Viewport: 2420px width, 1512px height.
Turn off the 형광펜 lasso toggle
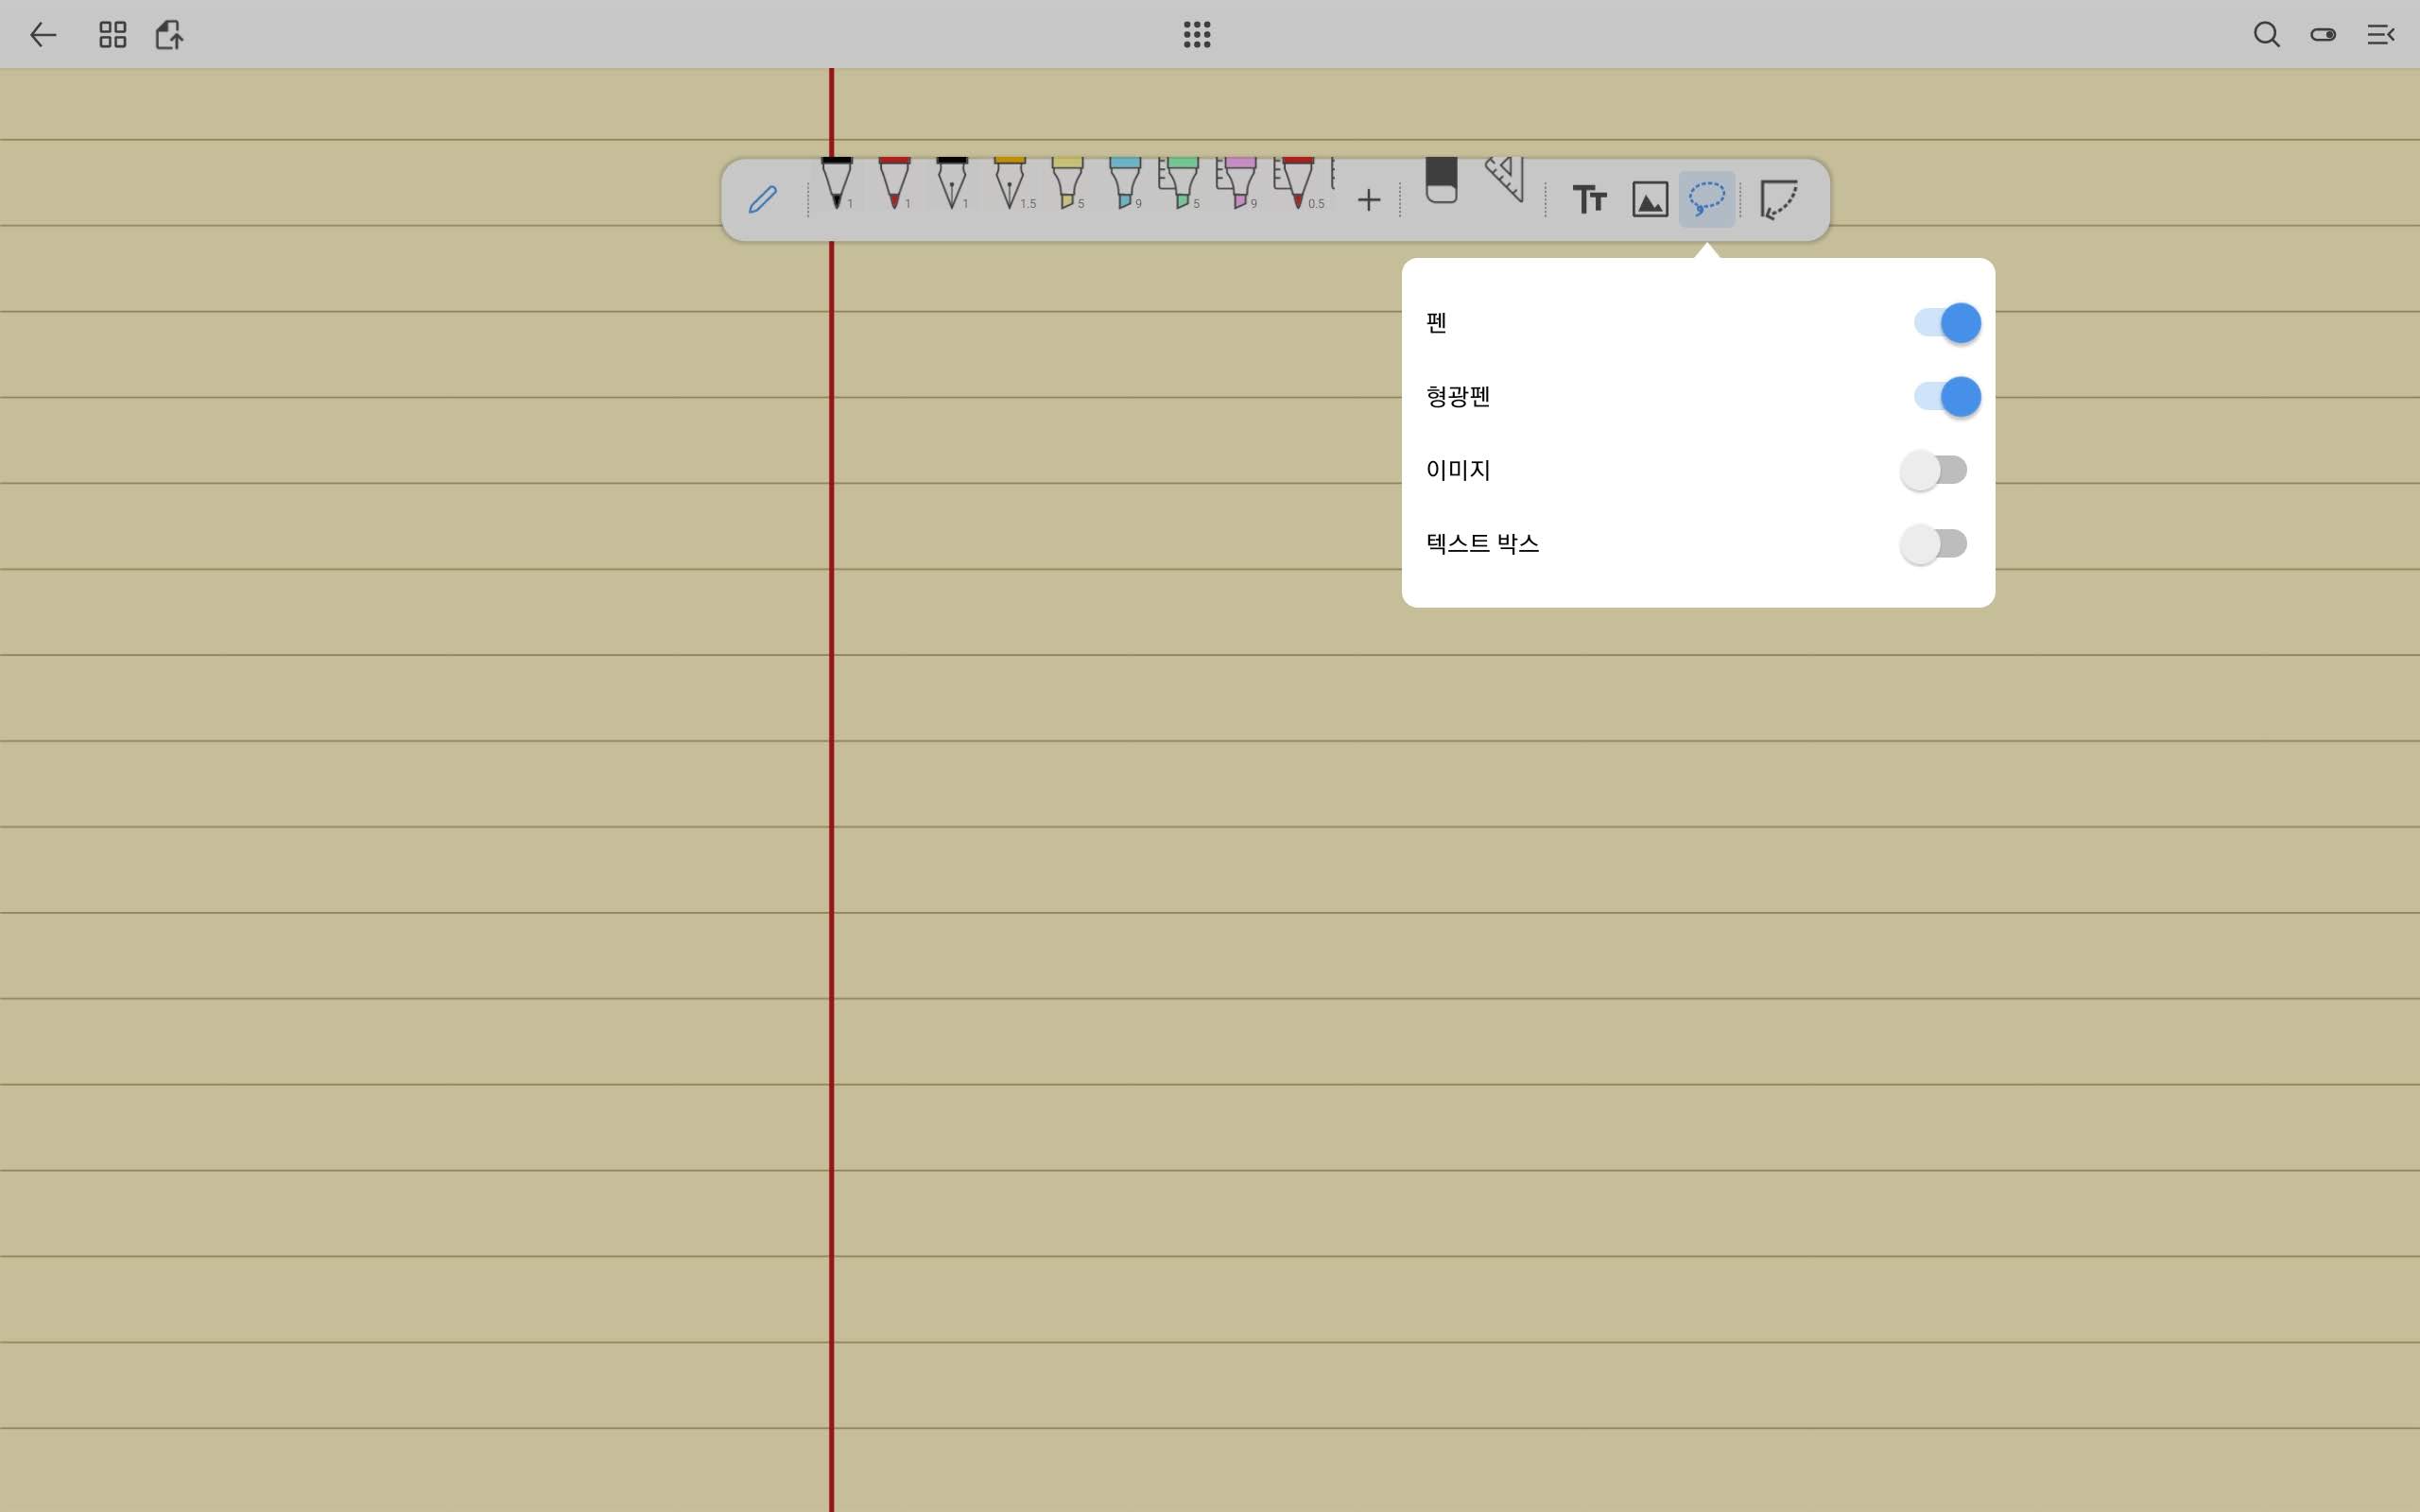point(1946,397)
